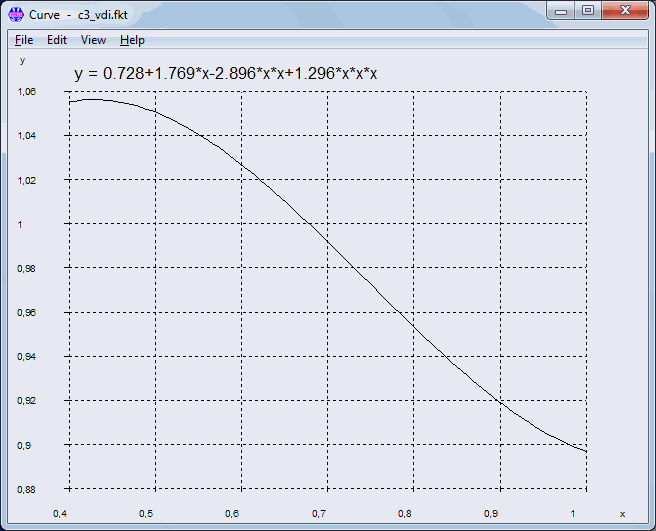Click the polynomial equation label above the plot
The width and height of the screenshot is (656, 531).
coord(225,74)
